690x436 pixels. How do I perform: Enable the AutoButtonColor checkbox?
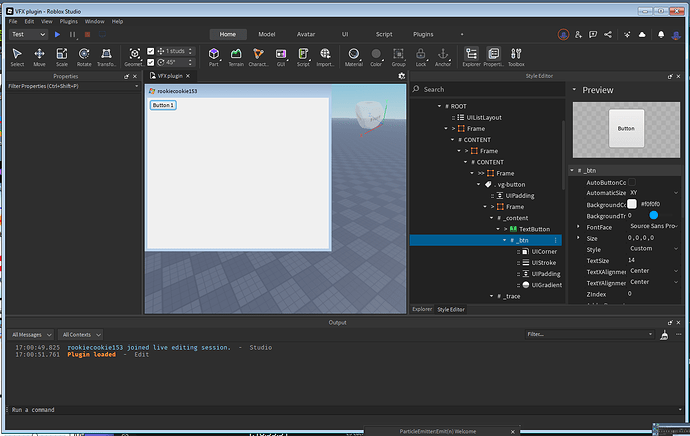click(632, 182)
